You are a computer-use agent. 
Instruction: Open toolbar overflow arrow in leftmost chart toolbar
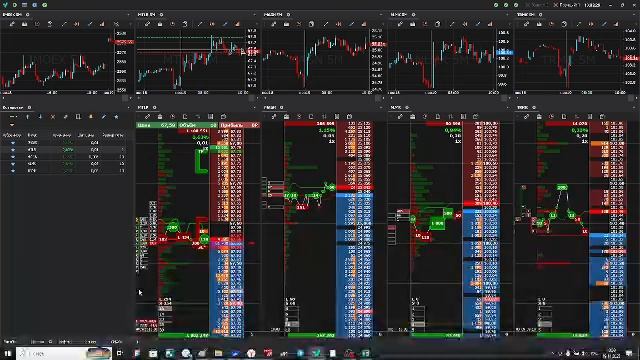pyautogui.click(x=130, y=24)
